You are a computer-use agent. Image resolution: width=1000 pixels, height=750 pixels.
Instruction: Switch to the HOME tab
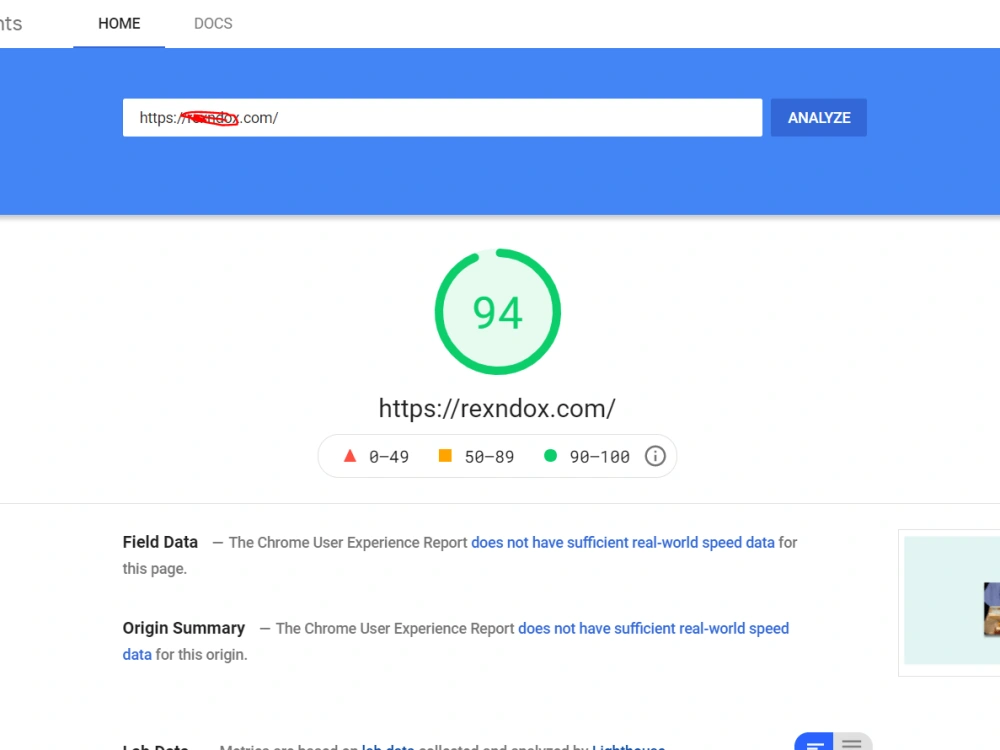(119, 24)
